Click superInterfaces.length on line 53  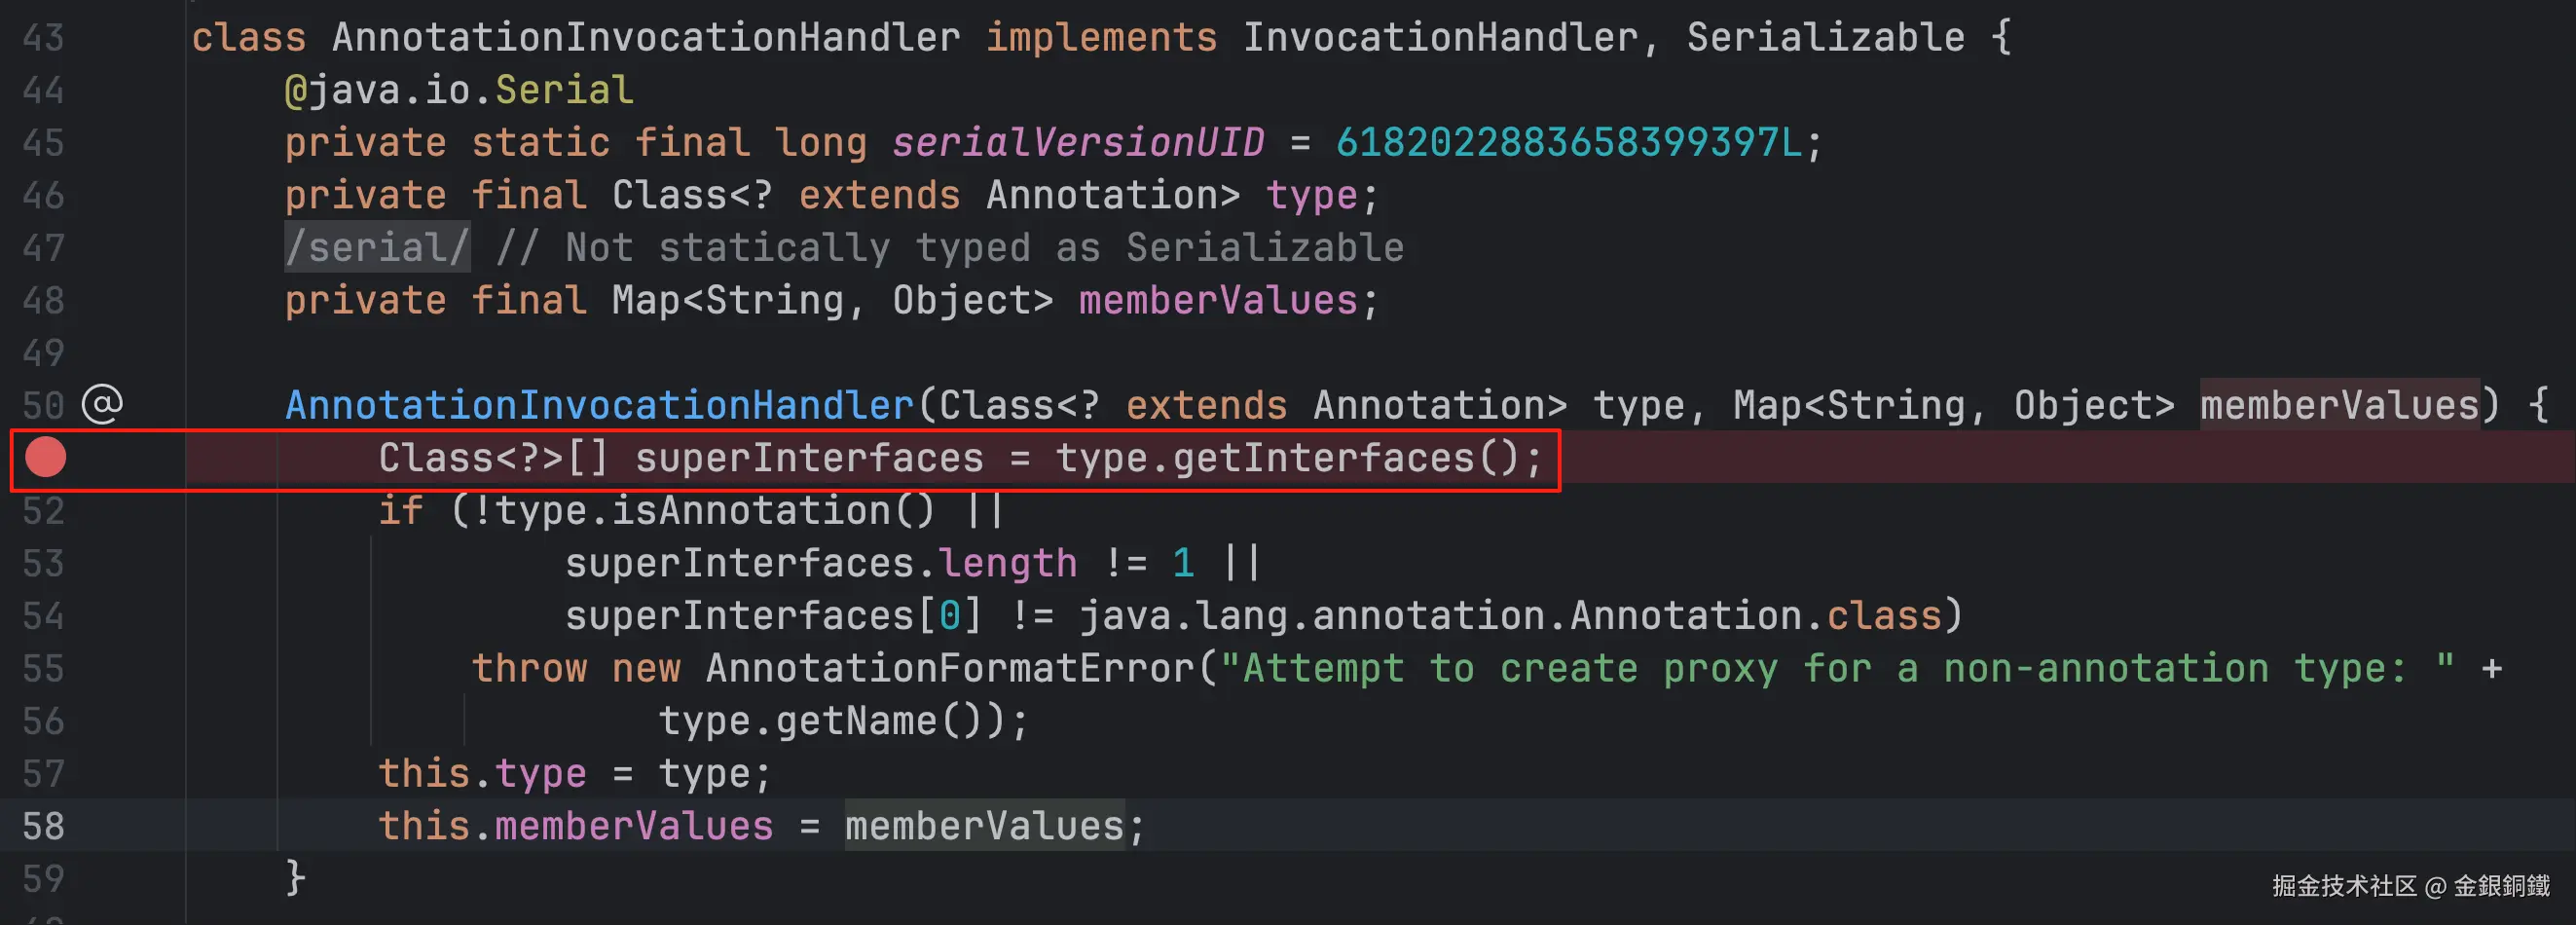pos(821,563)
